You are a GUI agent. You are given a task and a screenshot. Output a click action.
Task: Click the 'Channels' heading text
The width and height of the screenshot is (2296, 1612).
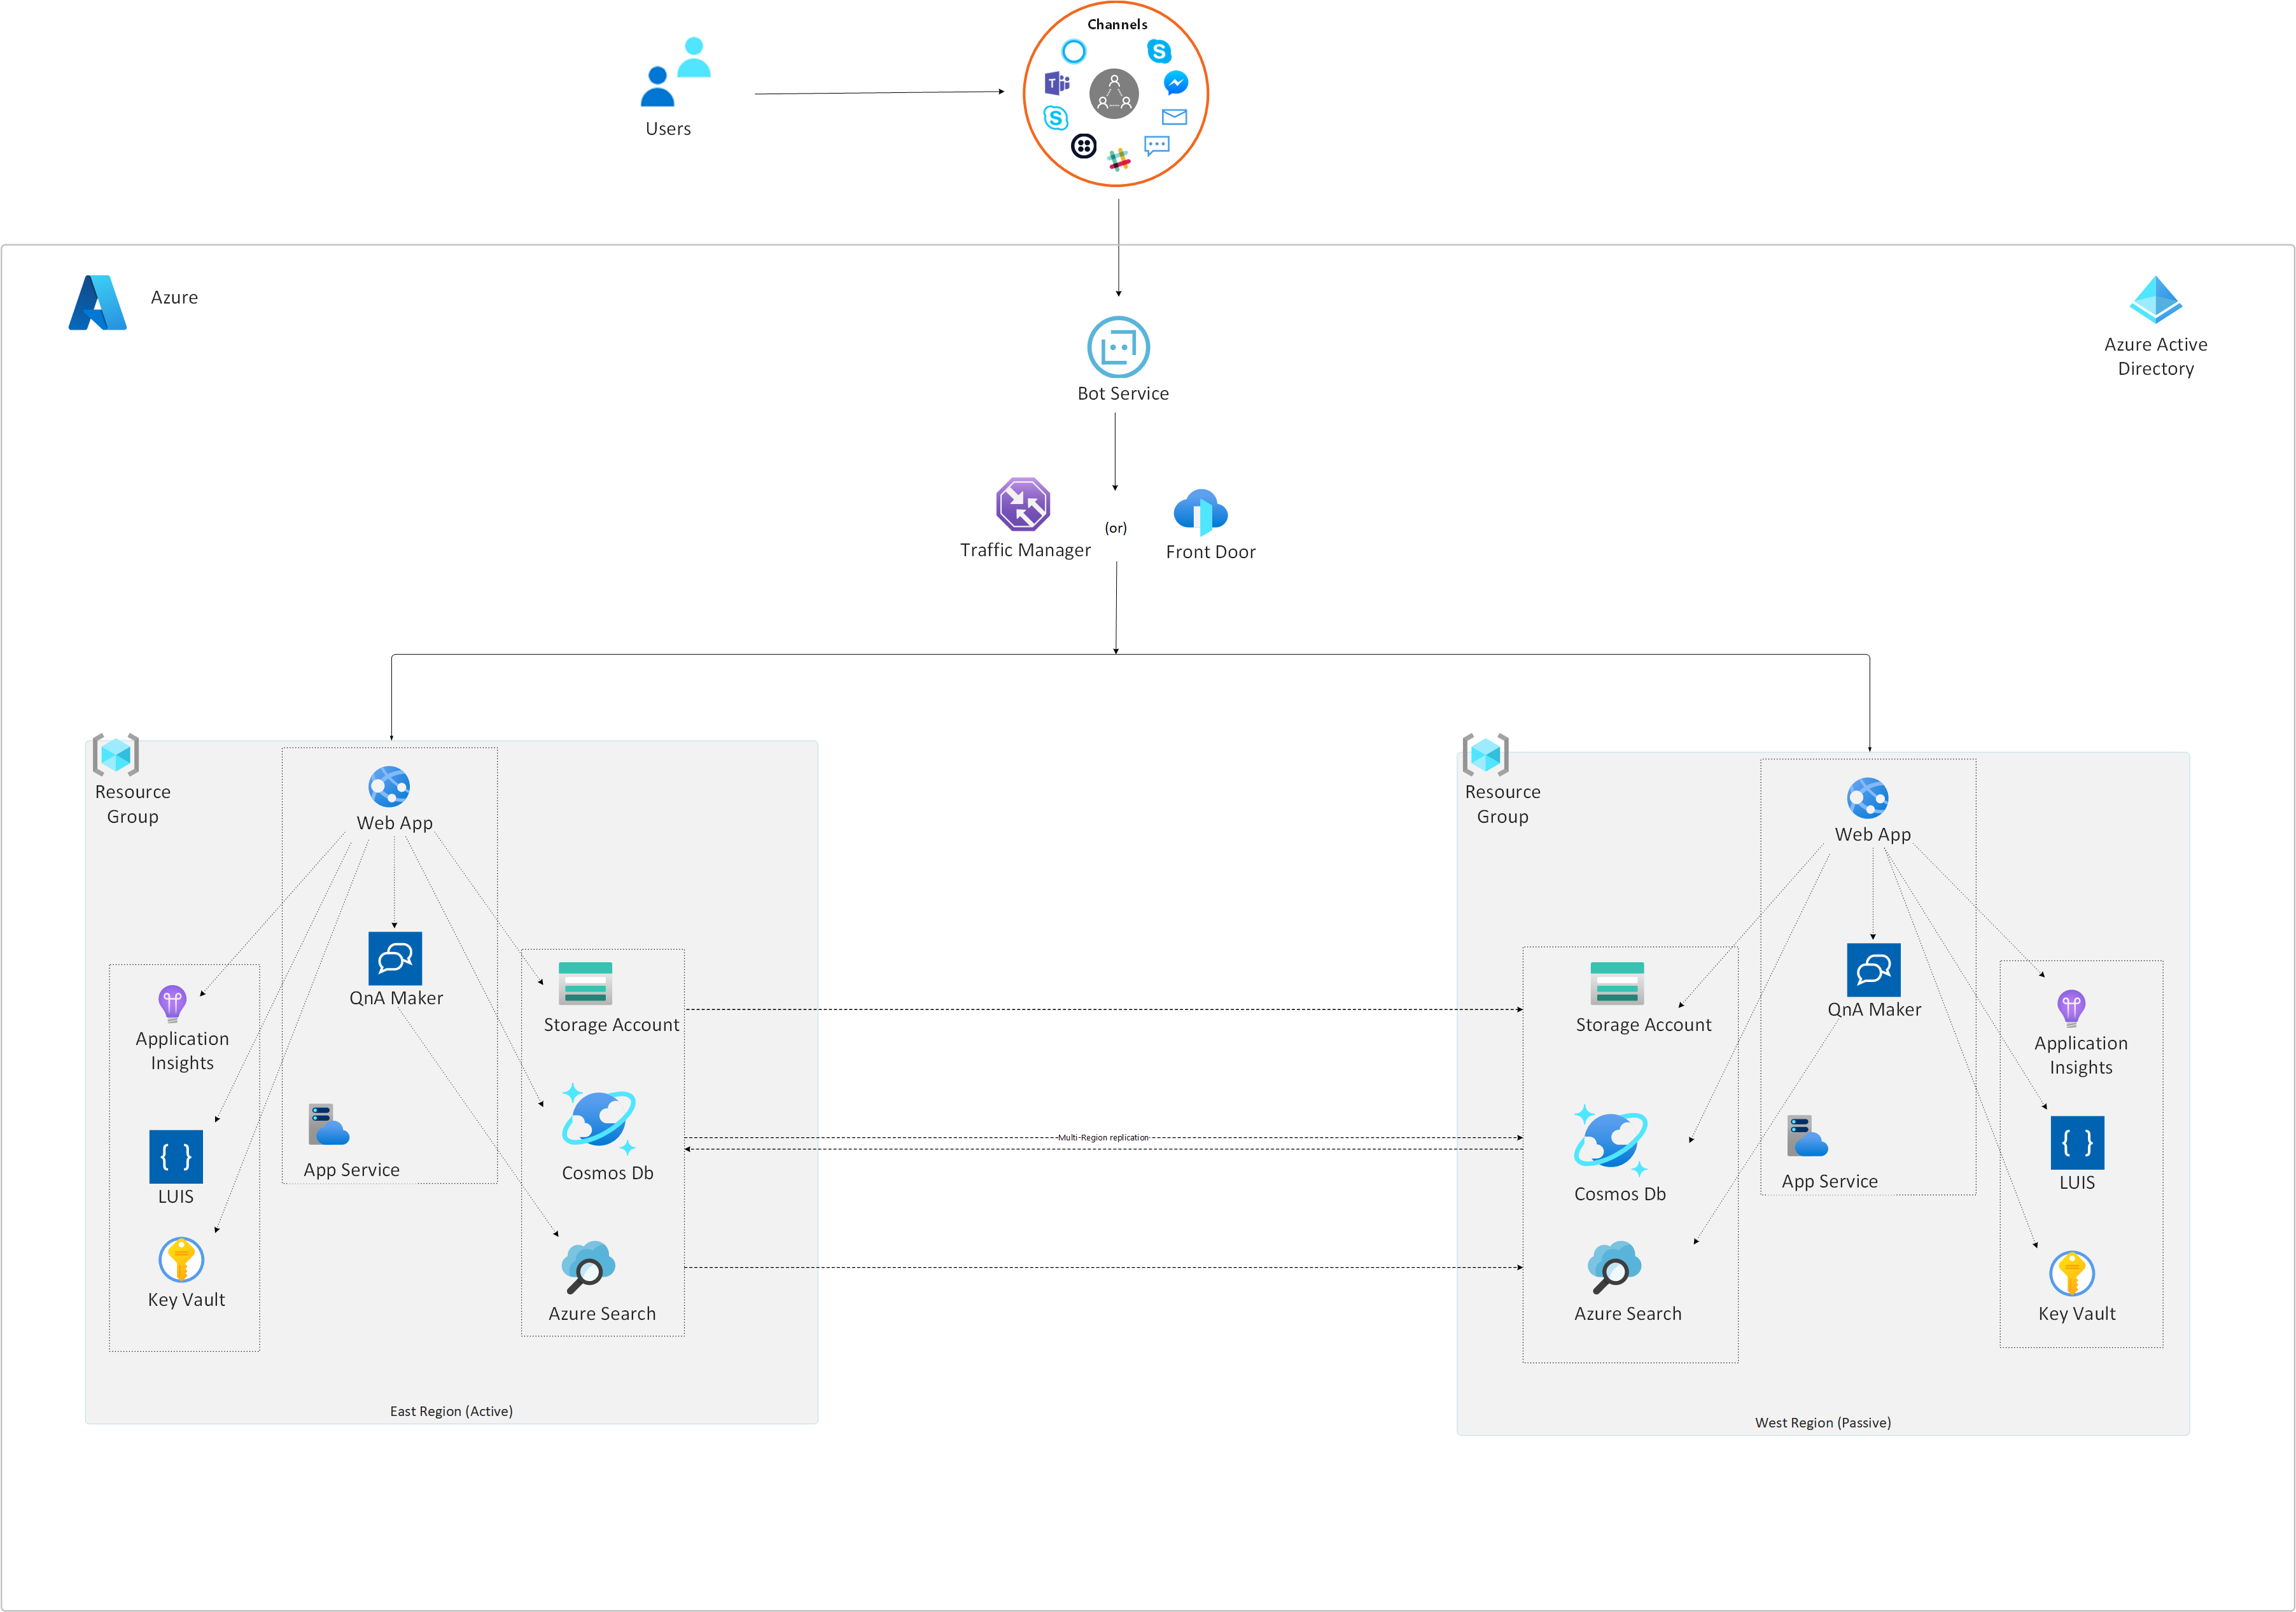[1117, 24]
